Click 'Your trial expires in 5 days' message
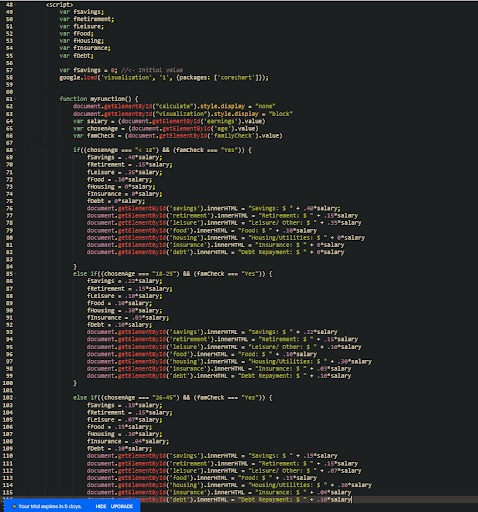The width and height of the screenshot is (478, 512). point(50,506)
